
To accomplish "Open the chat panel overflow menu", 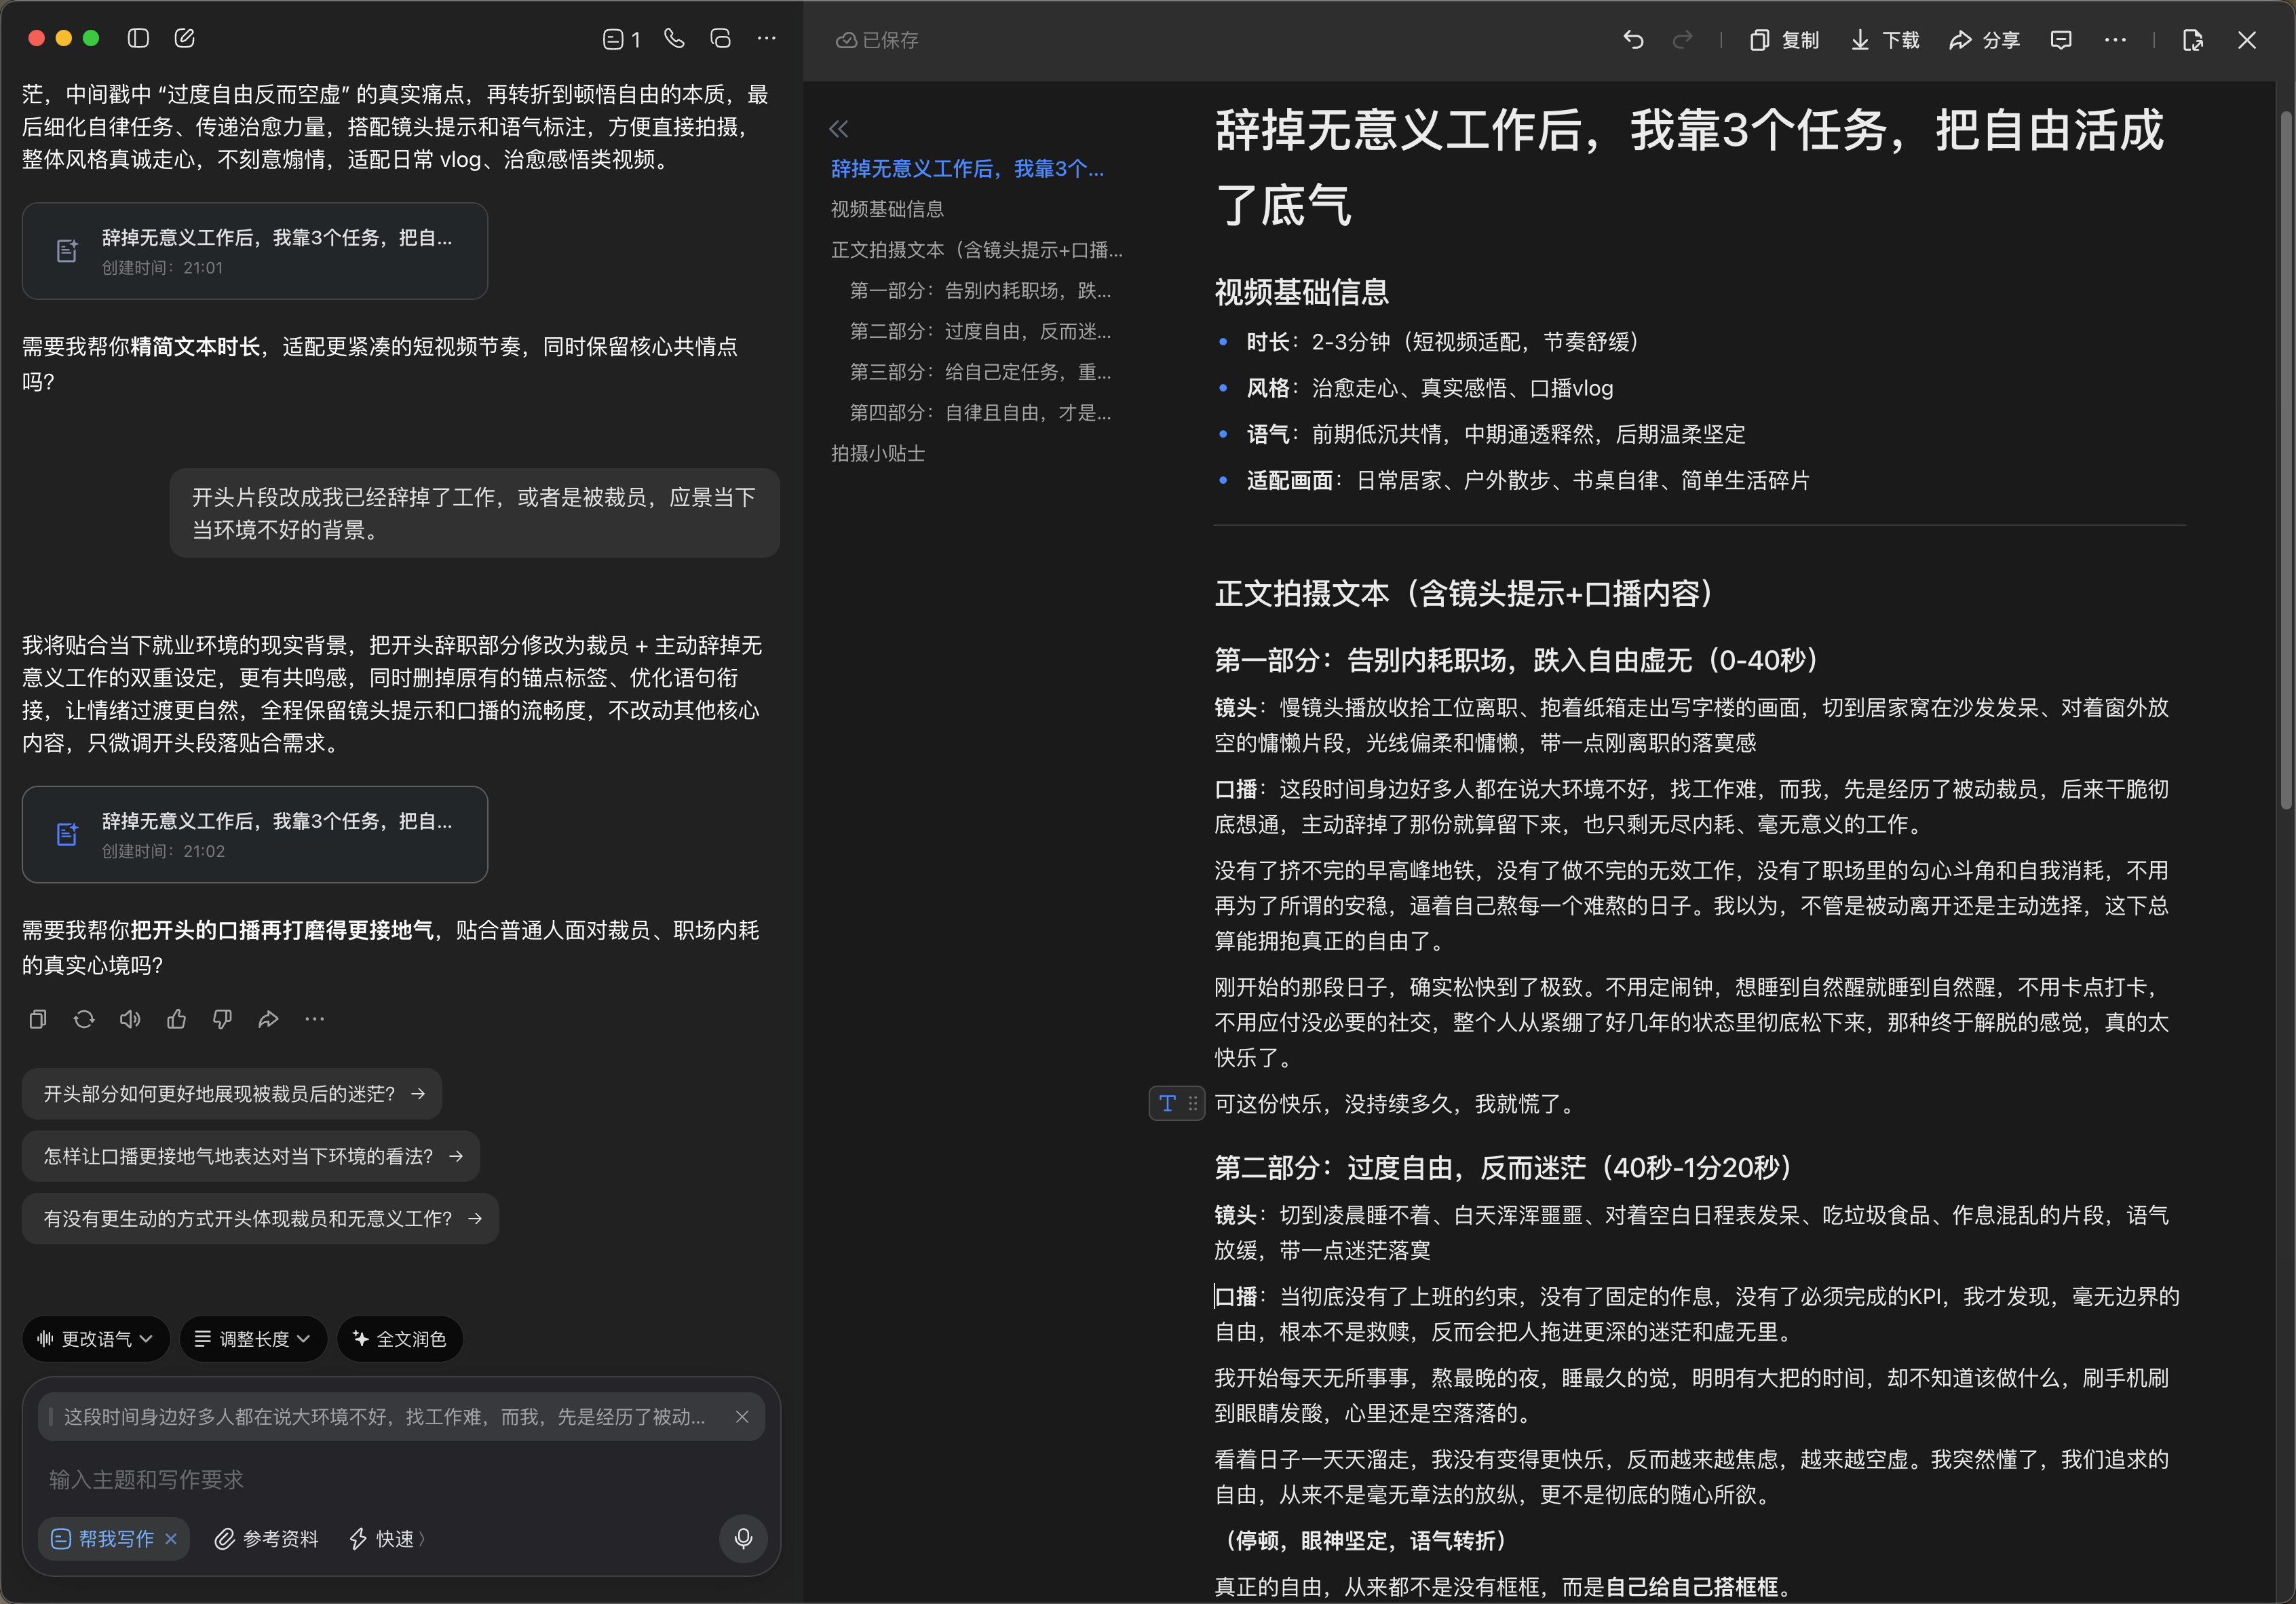I will point(766,38).
